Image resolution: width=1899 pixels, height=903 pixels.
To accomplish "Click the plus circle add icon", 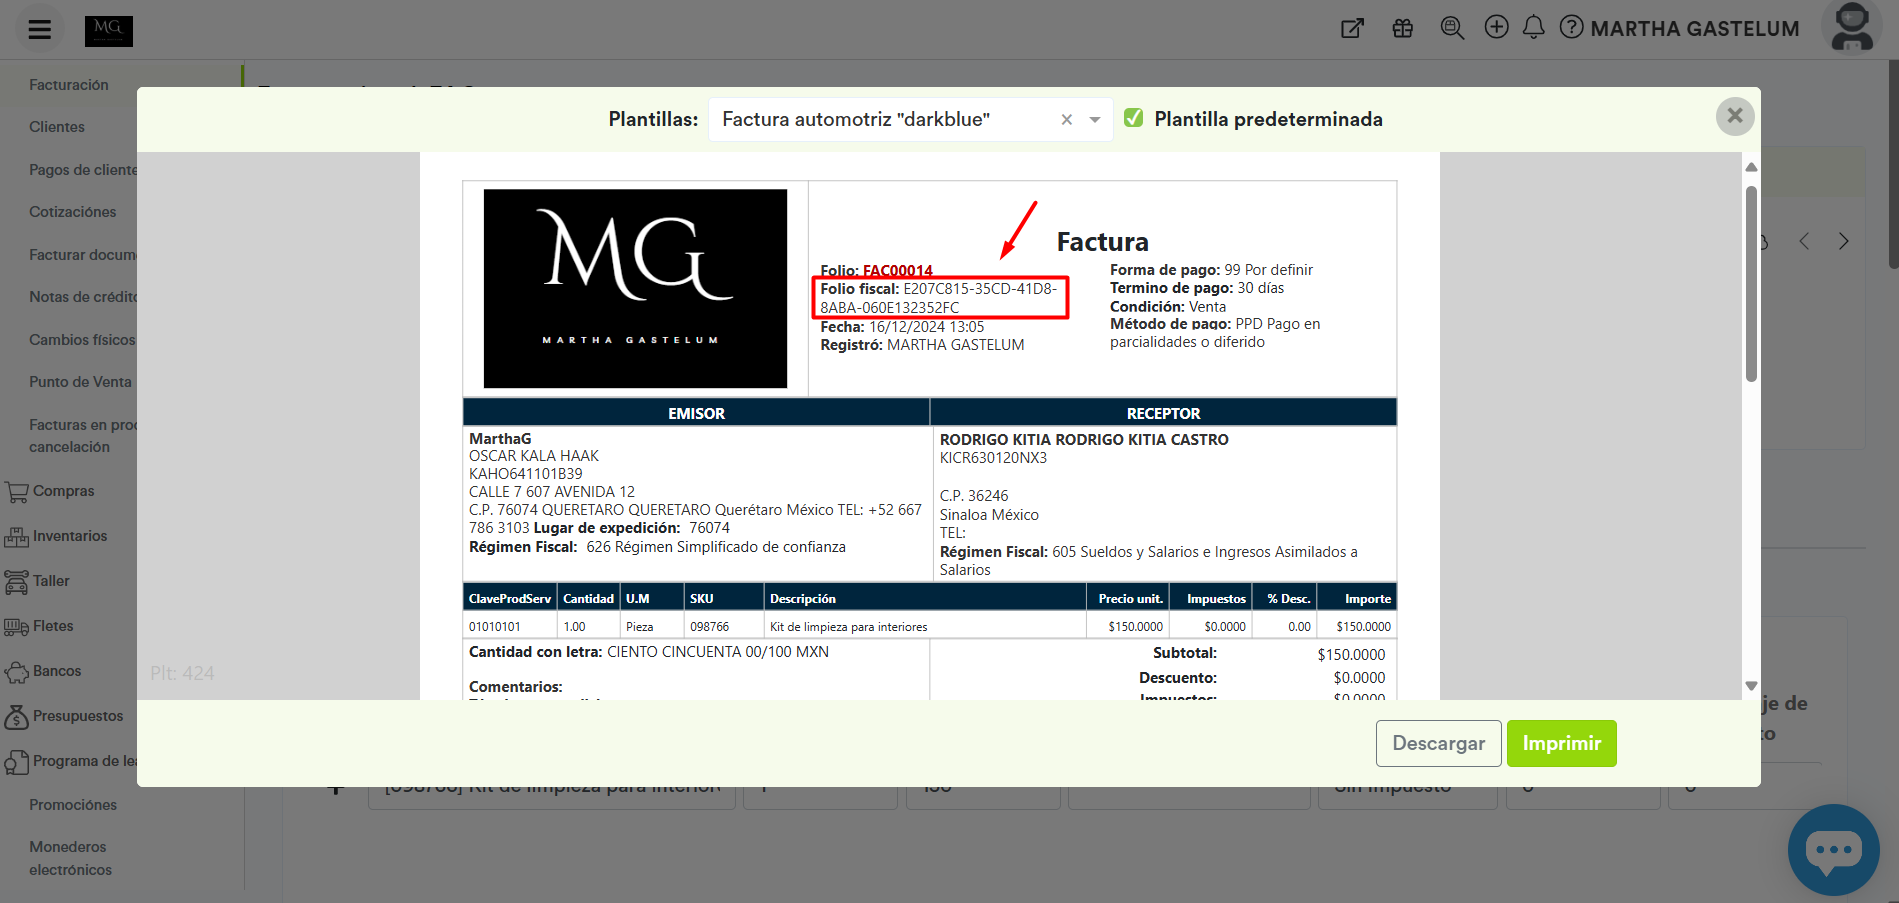I will click(x=1496, y=27).
